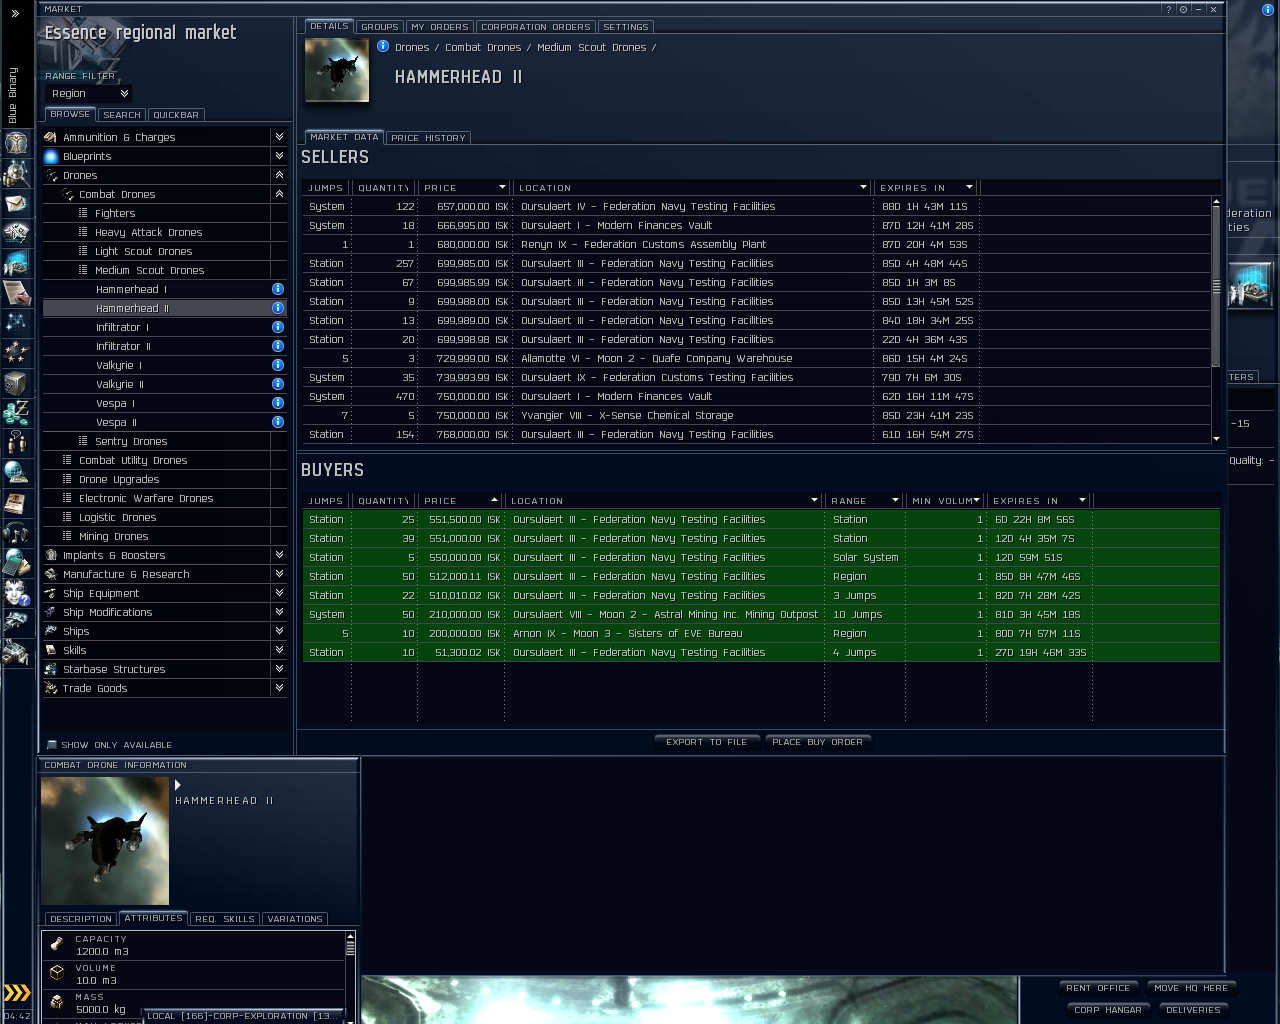Open the mail envelope icon in sidebar
The width and height of the screenshot is (1280, 1024).
pos(16,203)
